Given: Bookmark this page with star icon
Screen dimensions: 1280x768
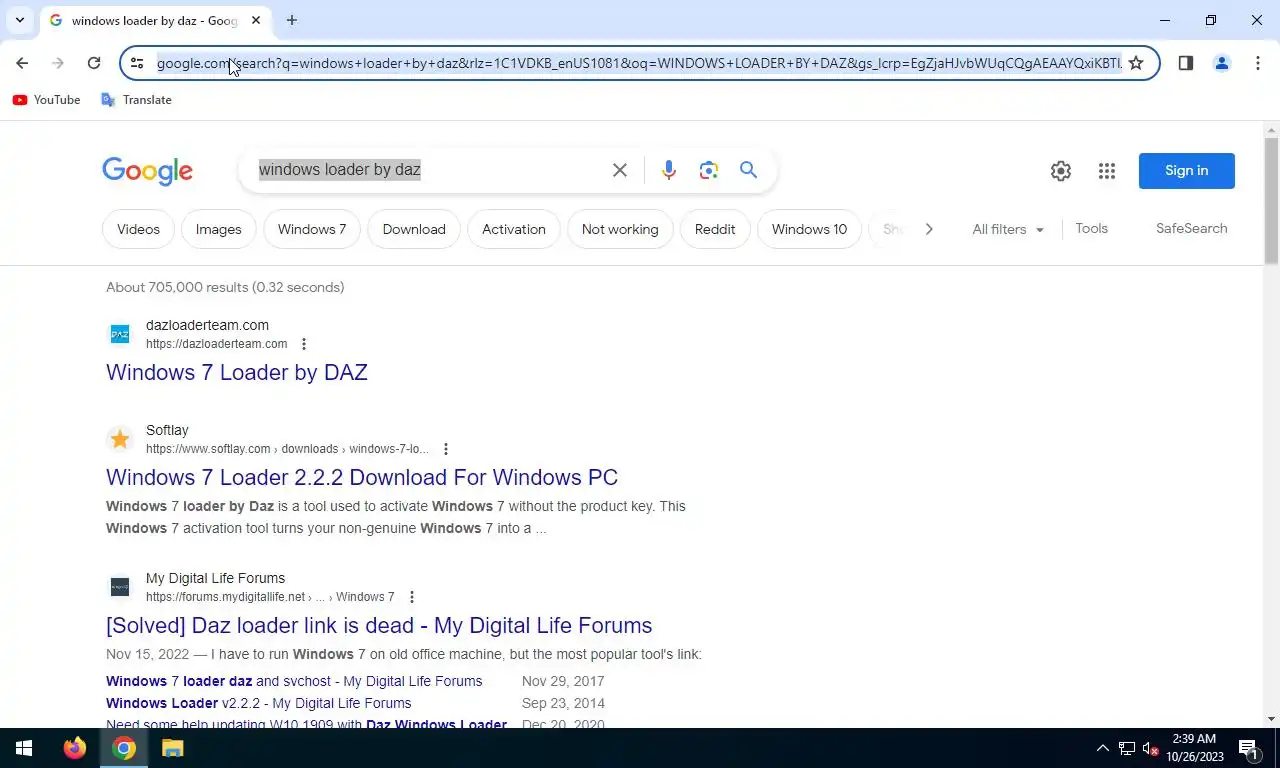Looking at the screenshot, I should [x=1136, y=63].
